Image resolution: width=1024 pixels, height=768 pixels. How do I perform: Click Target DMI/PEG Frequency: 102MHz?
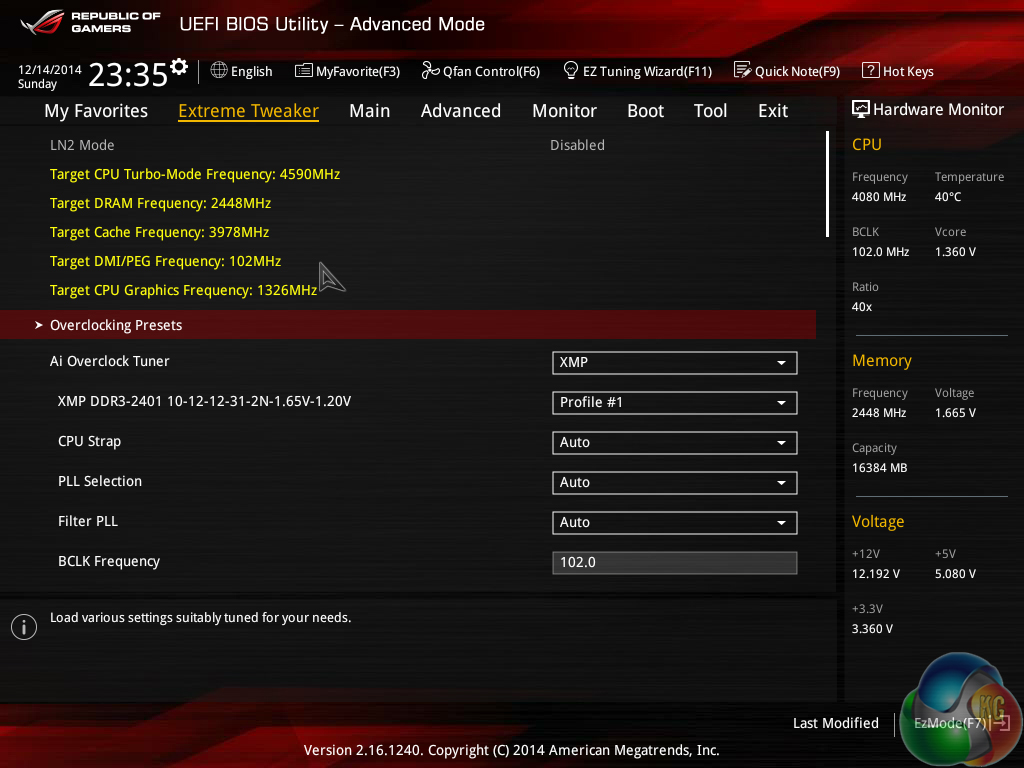(165, 261)
